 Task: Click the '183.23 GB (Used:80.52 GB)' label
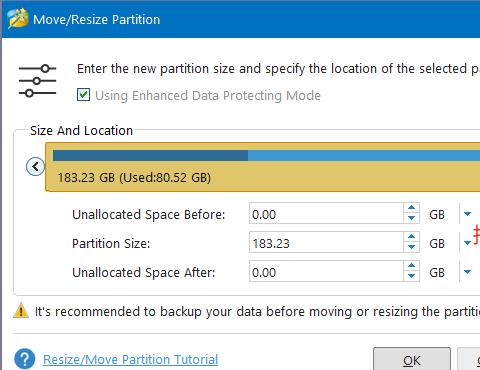tap(134, 177)
